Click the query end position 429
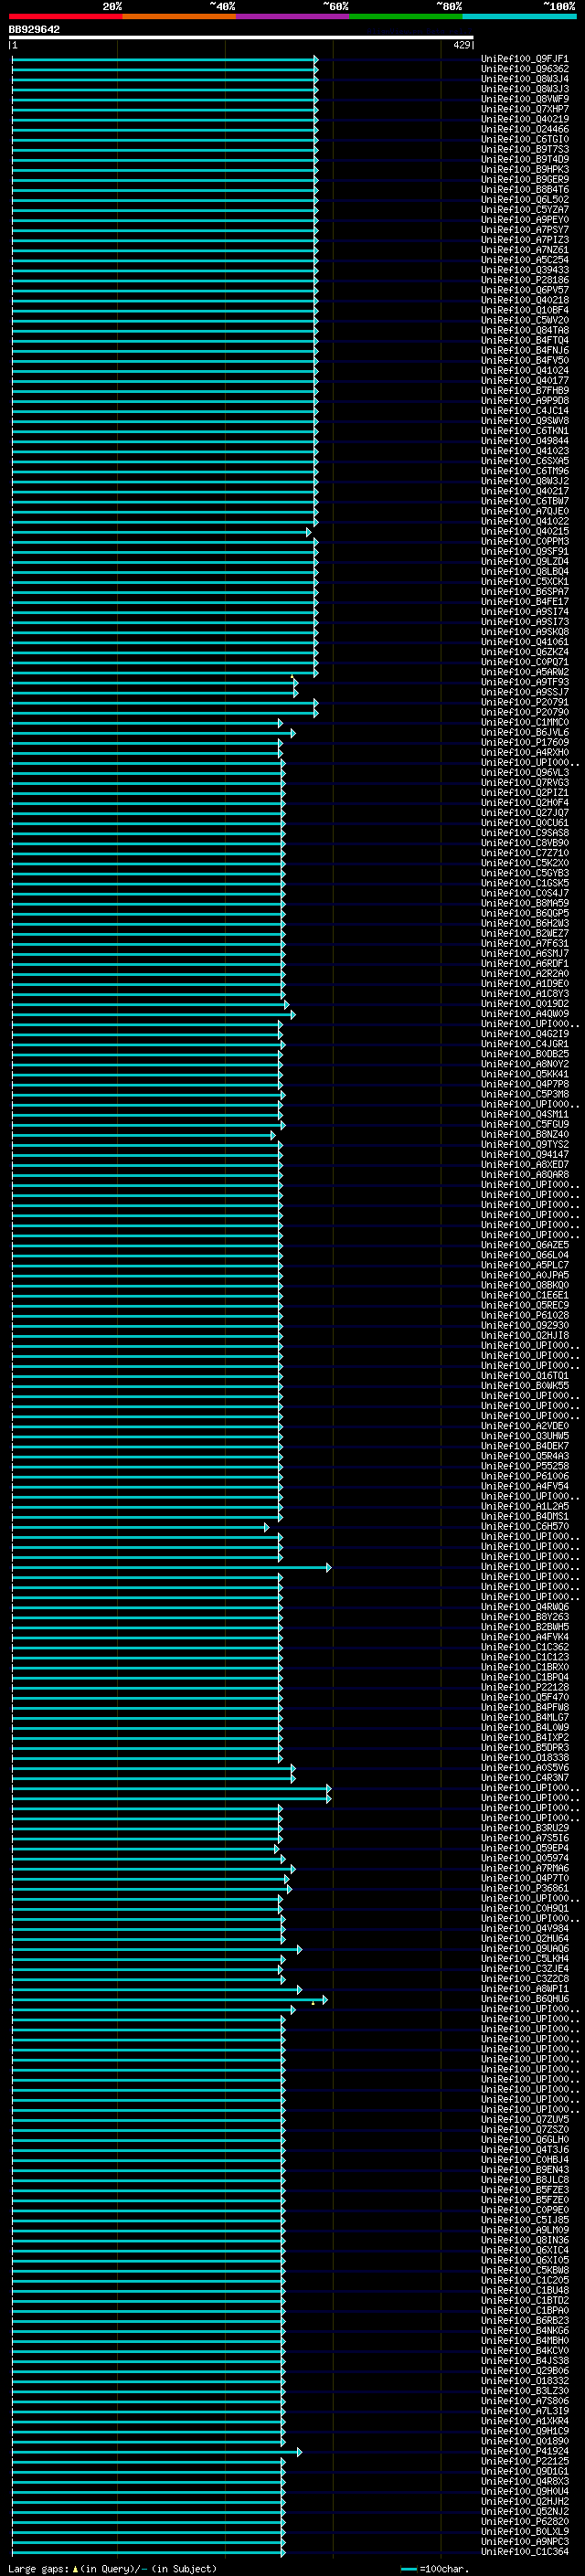 coord(461,45)
